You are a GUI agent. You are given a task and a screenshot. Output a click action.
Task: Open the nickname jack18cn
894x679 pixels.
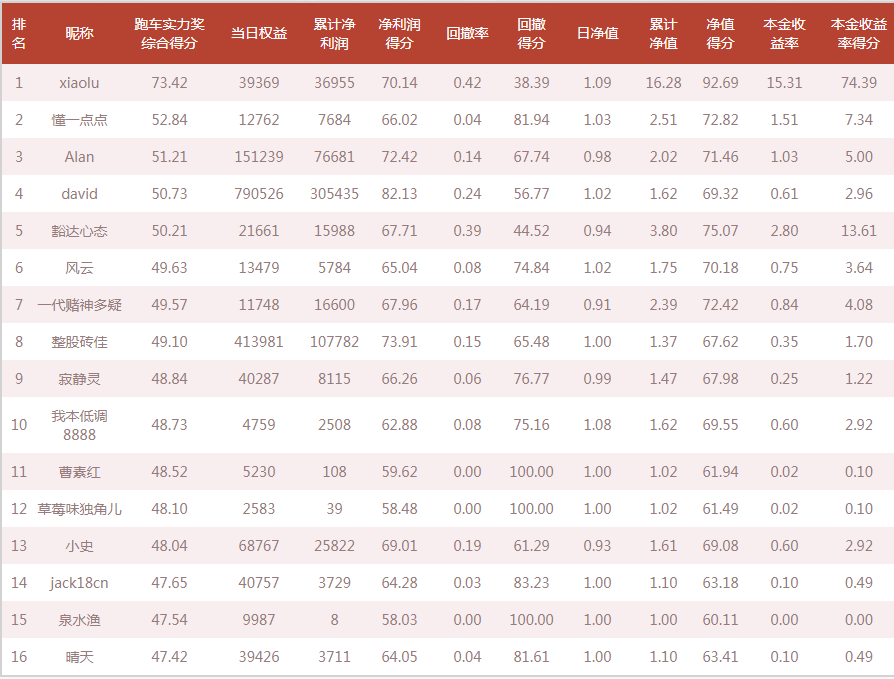coord(79,583)
